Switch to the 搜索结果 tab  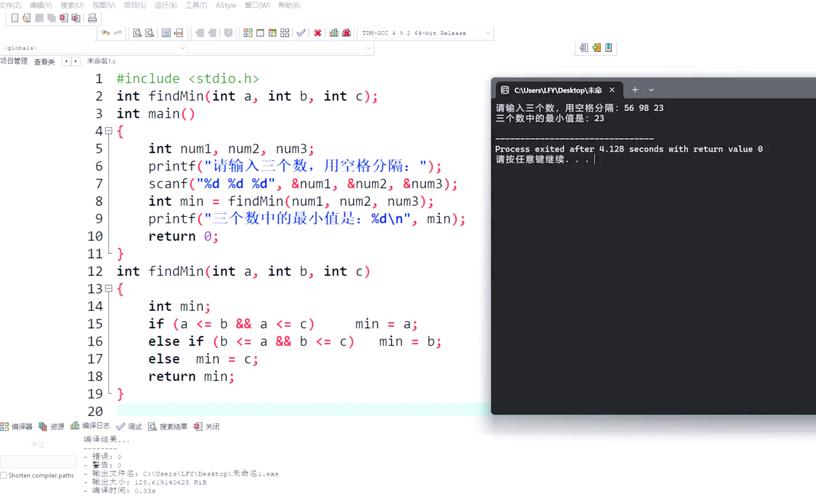(167, 426)
